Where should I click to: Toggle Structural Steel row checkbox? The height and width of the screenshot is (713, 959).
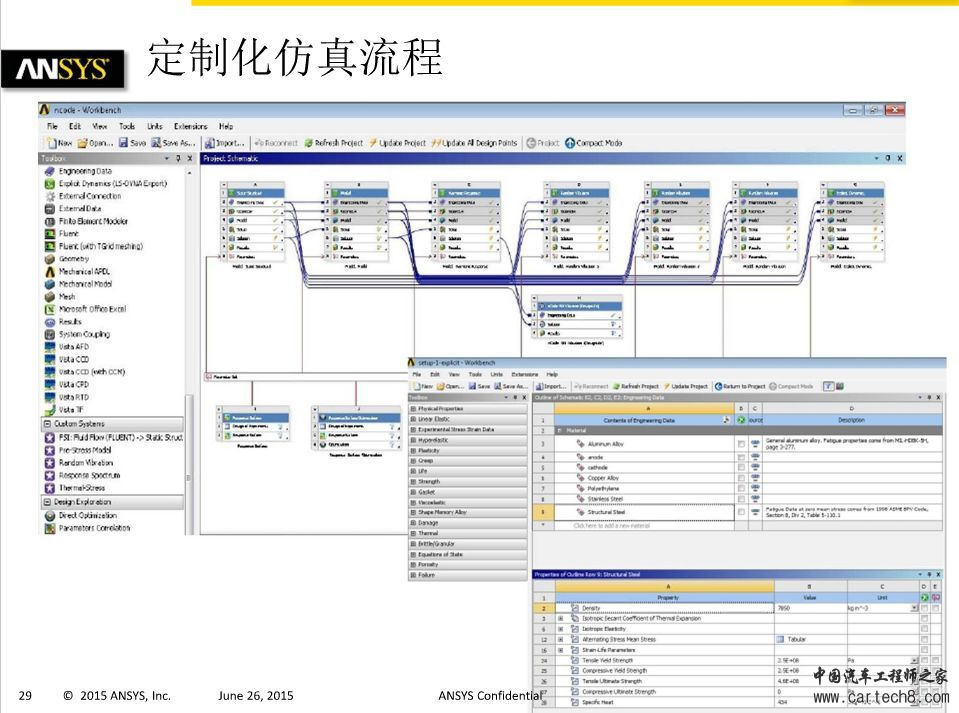741,512
